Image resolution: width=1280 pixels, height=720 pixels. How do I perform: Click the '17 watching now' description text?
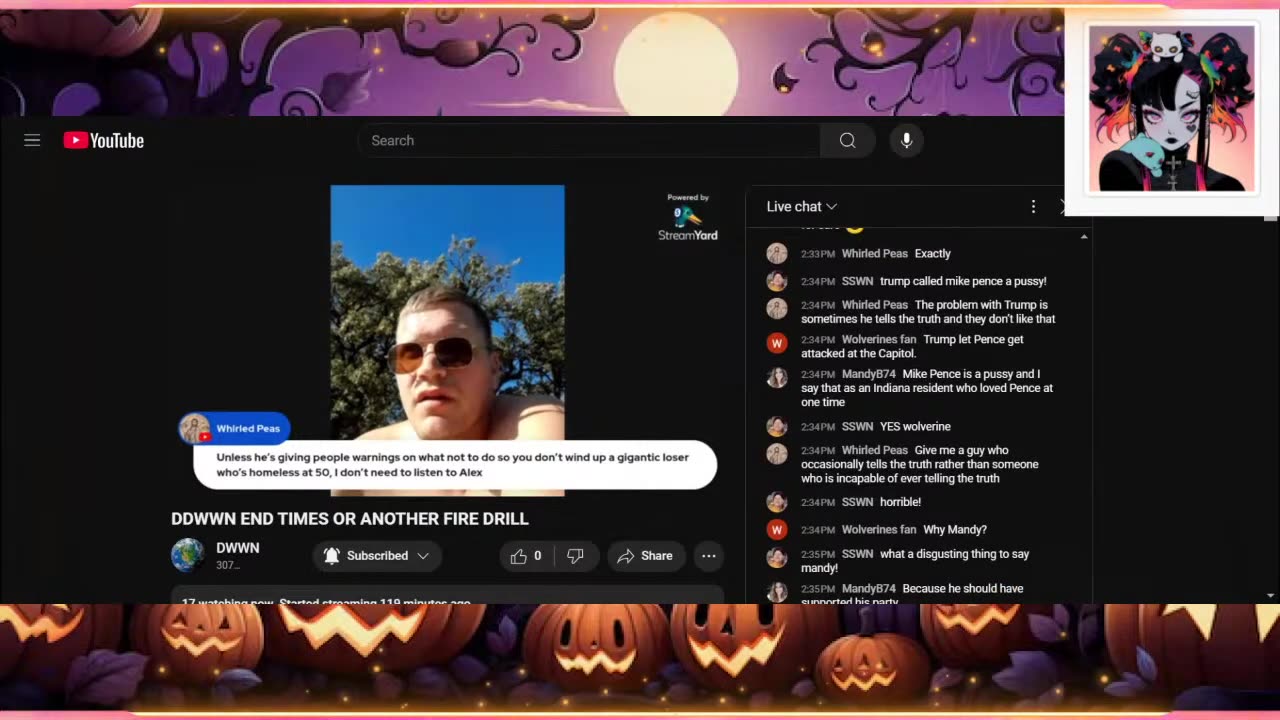[x=326, y=602]
